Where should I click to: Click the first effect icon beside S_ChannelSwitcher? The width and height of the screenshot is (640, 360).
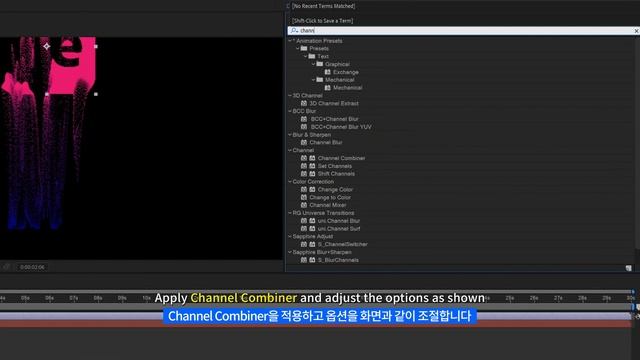(x=304, y=244)
